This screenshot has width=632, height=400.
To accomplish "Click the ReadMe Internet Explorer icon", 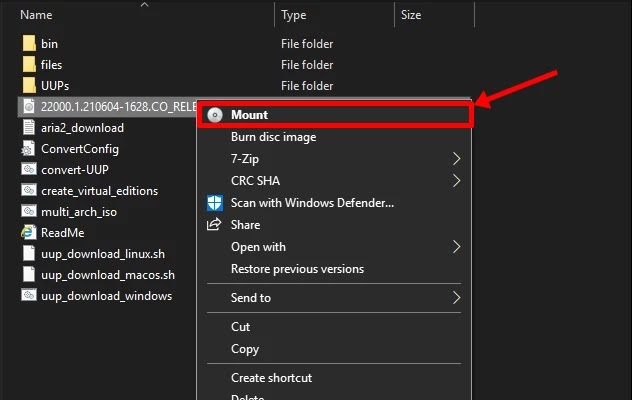I will tap(29, 232).
